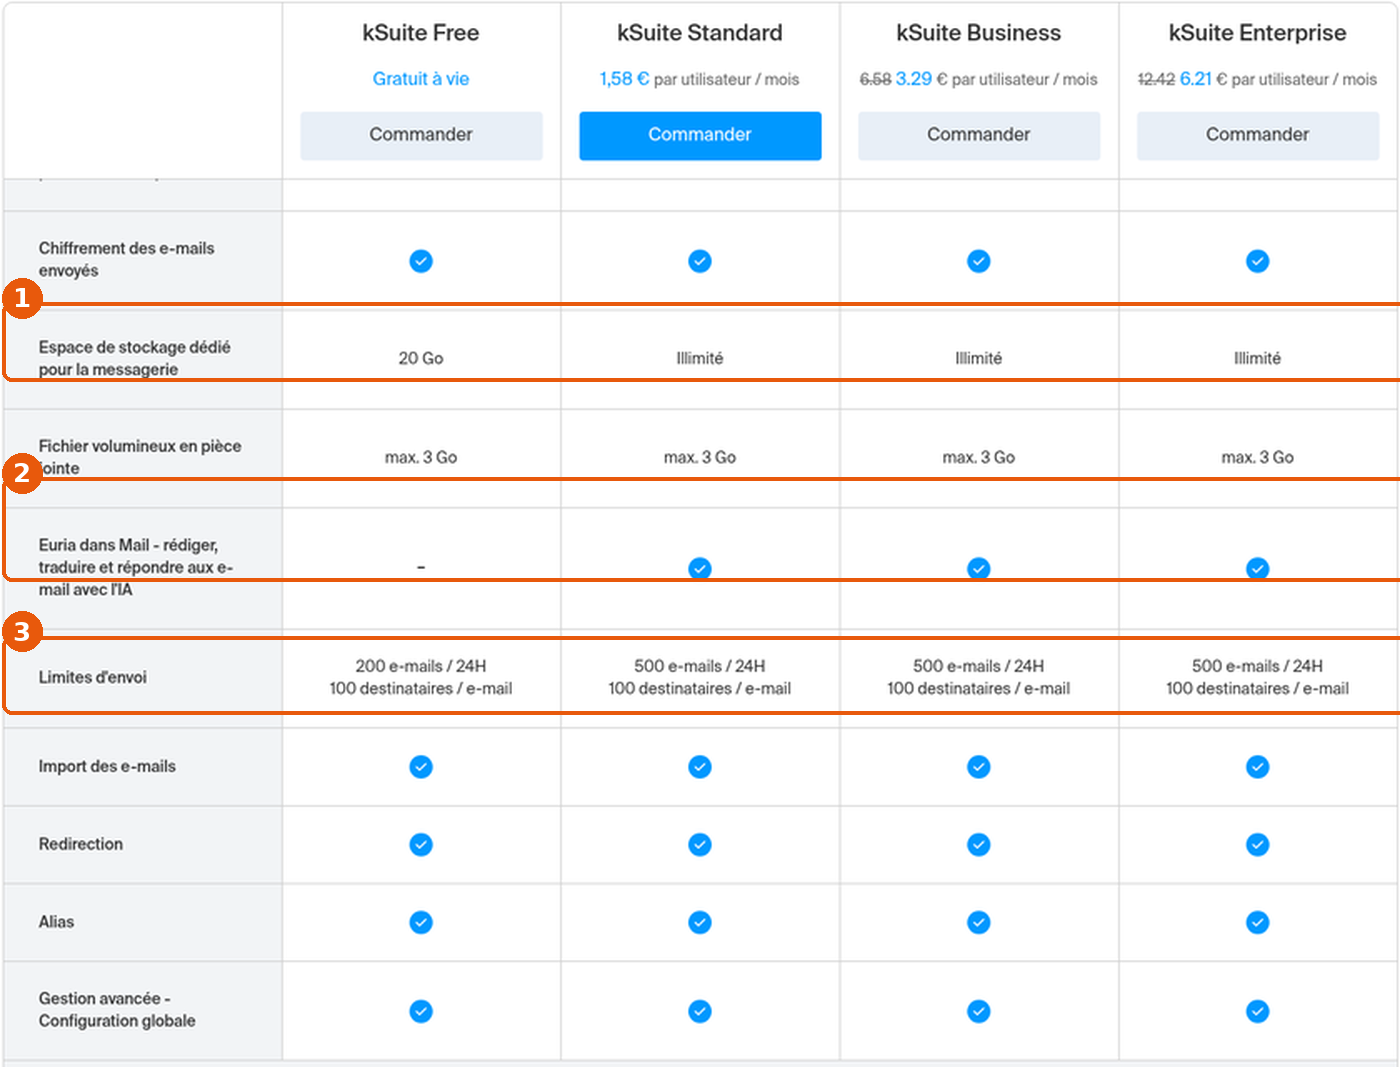Click the kSuite Business checkmark for Gestion avancée
The image size is (1400, 1067).
click(979, 1012)
